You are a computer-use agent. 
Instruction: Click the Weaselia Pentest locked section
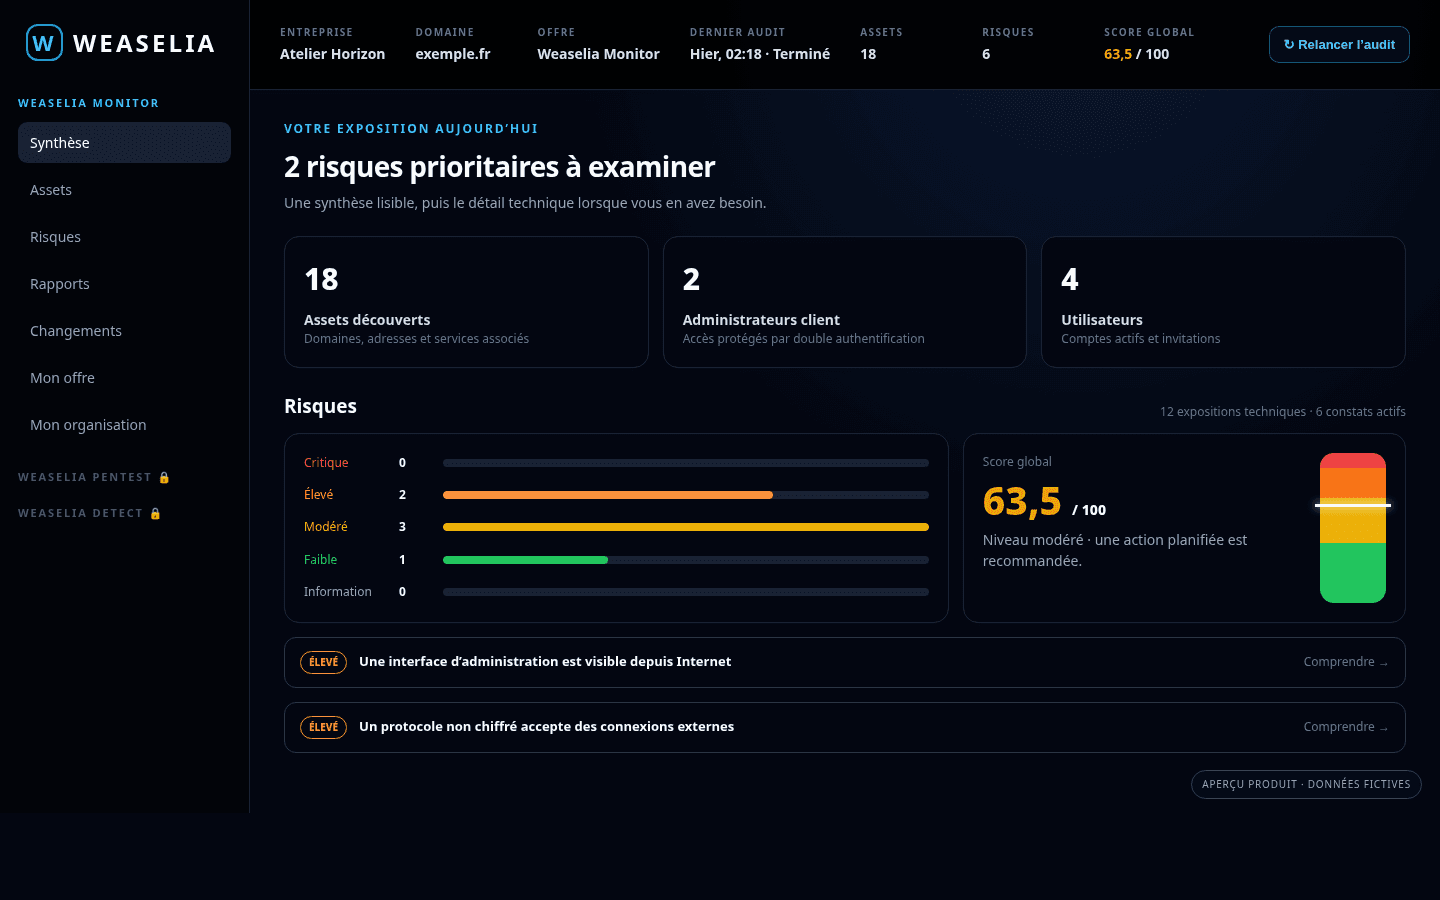(x=94, y=478)
